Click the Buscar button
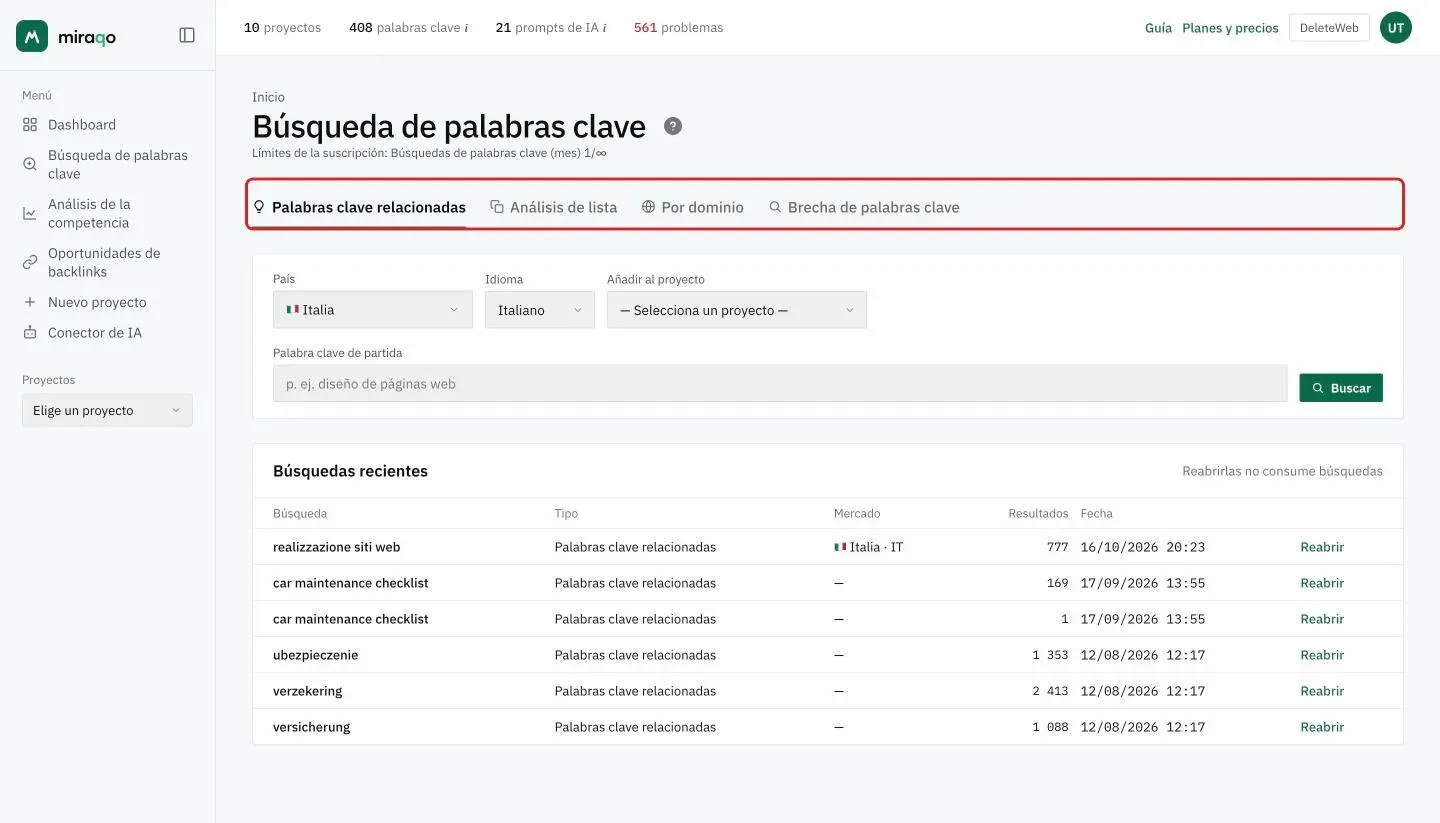This screenshot has height=823, width=1440. coord(1341,388)
